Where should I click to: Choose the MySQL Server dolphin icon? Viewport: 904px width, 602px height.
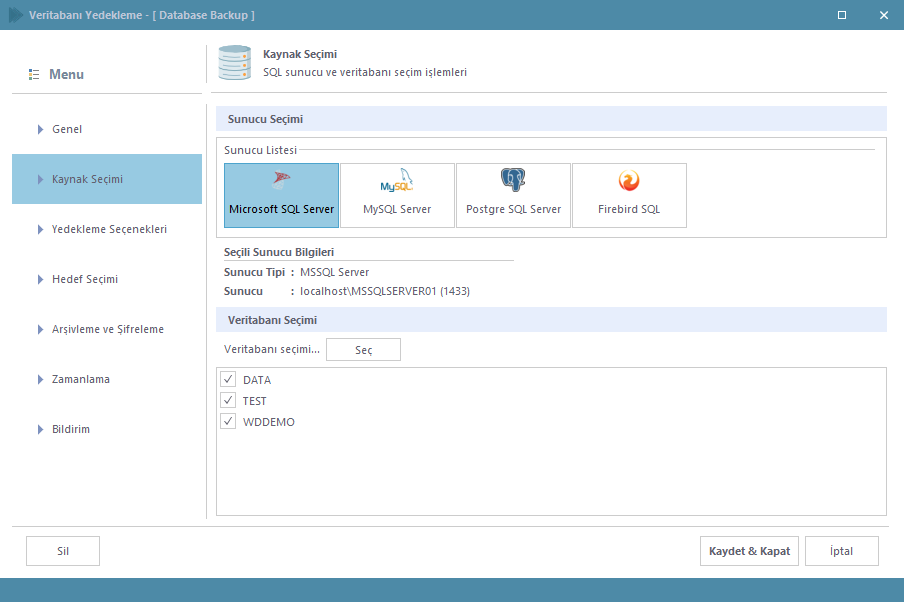point(397,182)
